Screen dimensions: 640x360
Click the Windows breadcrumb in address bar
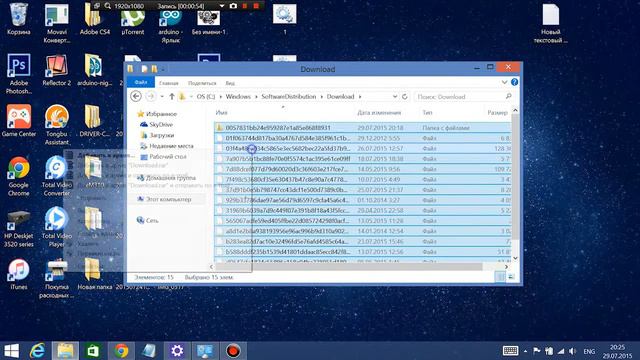[x=238, y=97]
